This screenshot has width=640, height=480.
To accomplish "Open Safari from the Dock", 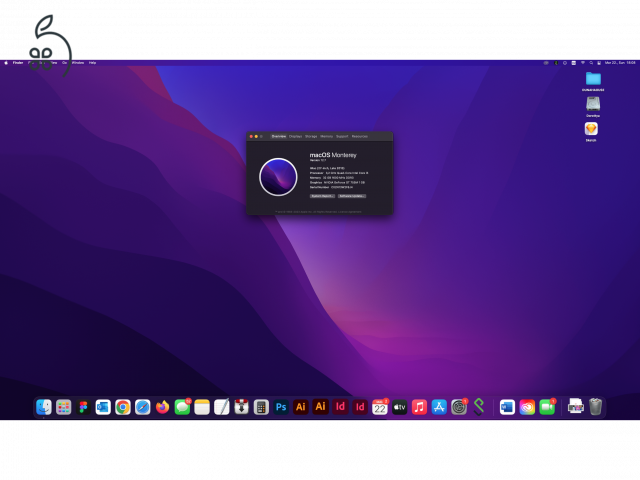I will click(x=143, y=407).
